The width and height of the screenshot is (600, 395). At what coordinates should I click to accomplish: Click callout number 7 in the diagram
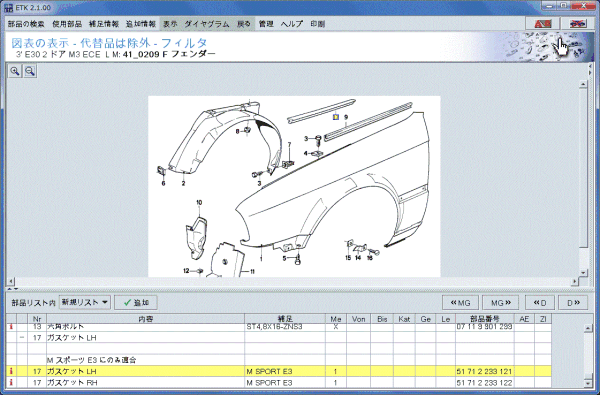pos(289,145)
